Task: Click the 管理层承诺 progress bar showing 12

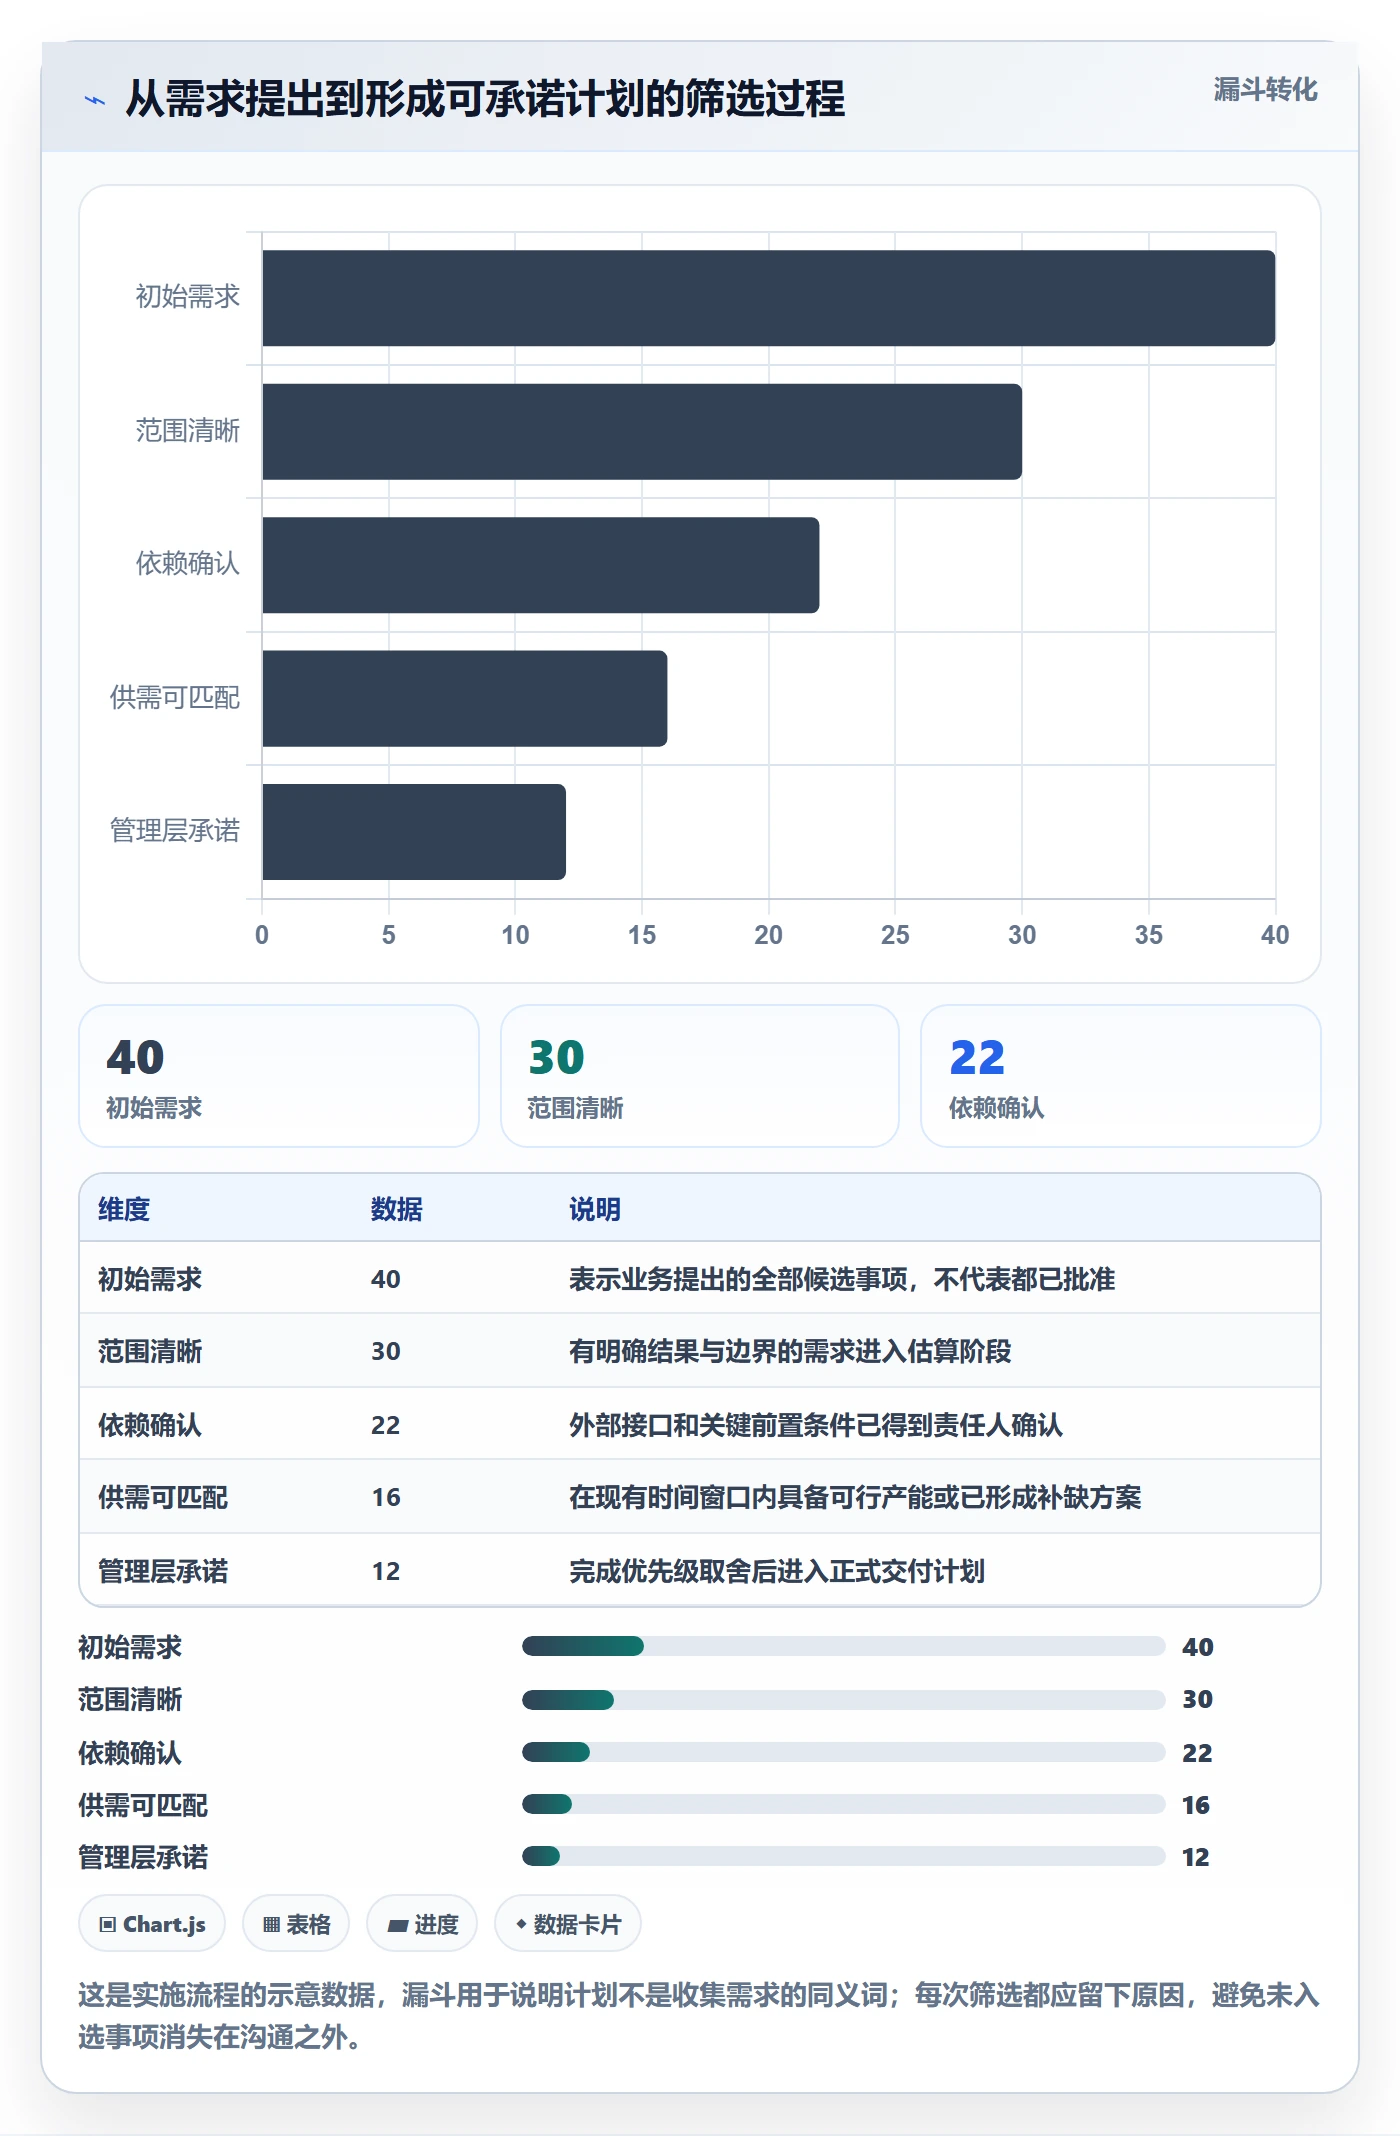Action: (x=843, y=1856)
